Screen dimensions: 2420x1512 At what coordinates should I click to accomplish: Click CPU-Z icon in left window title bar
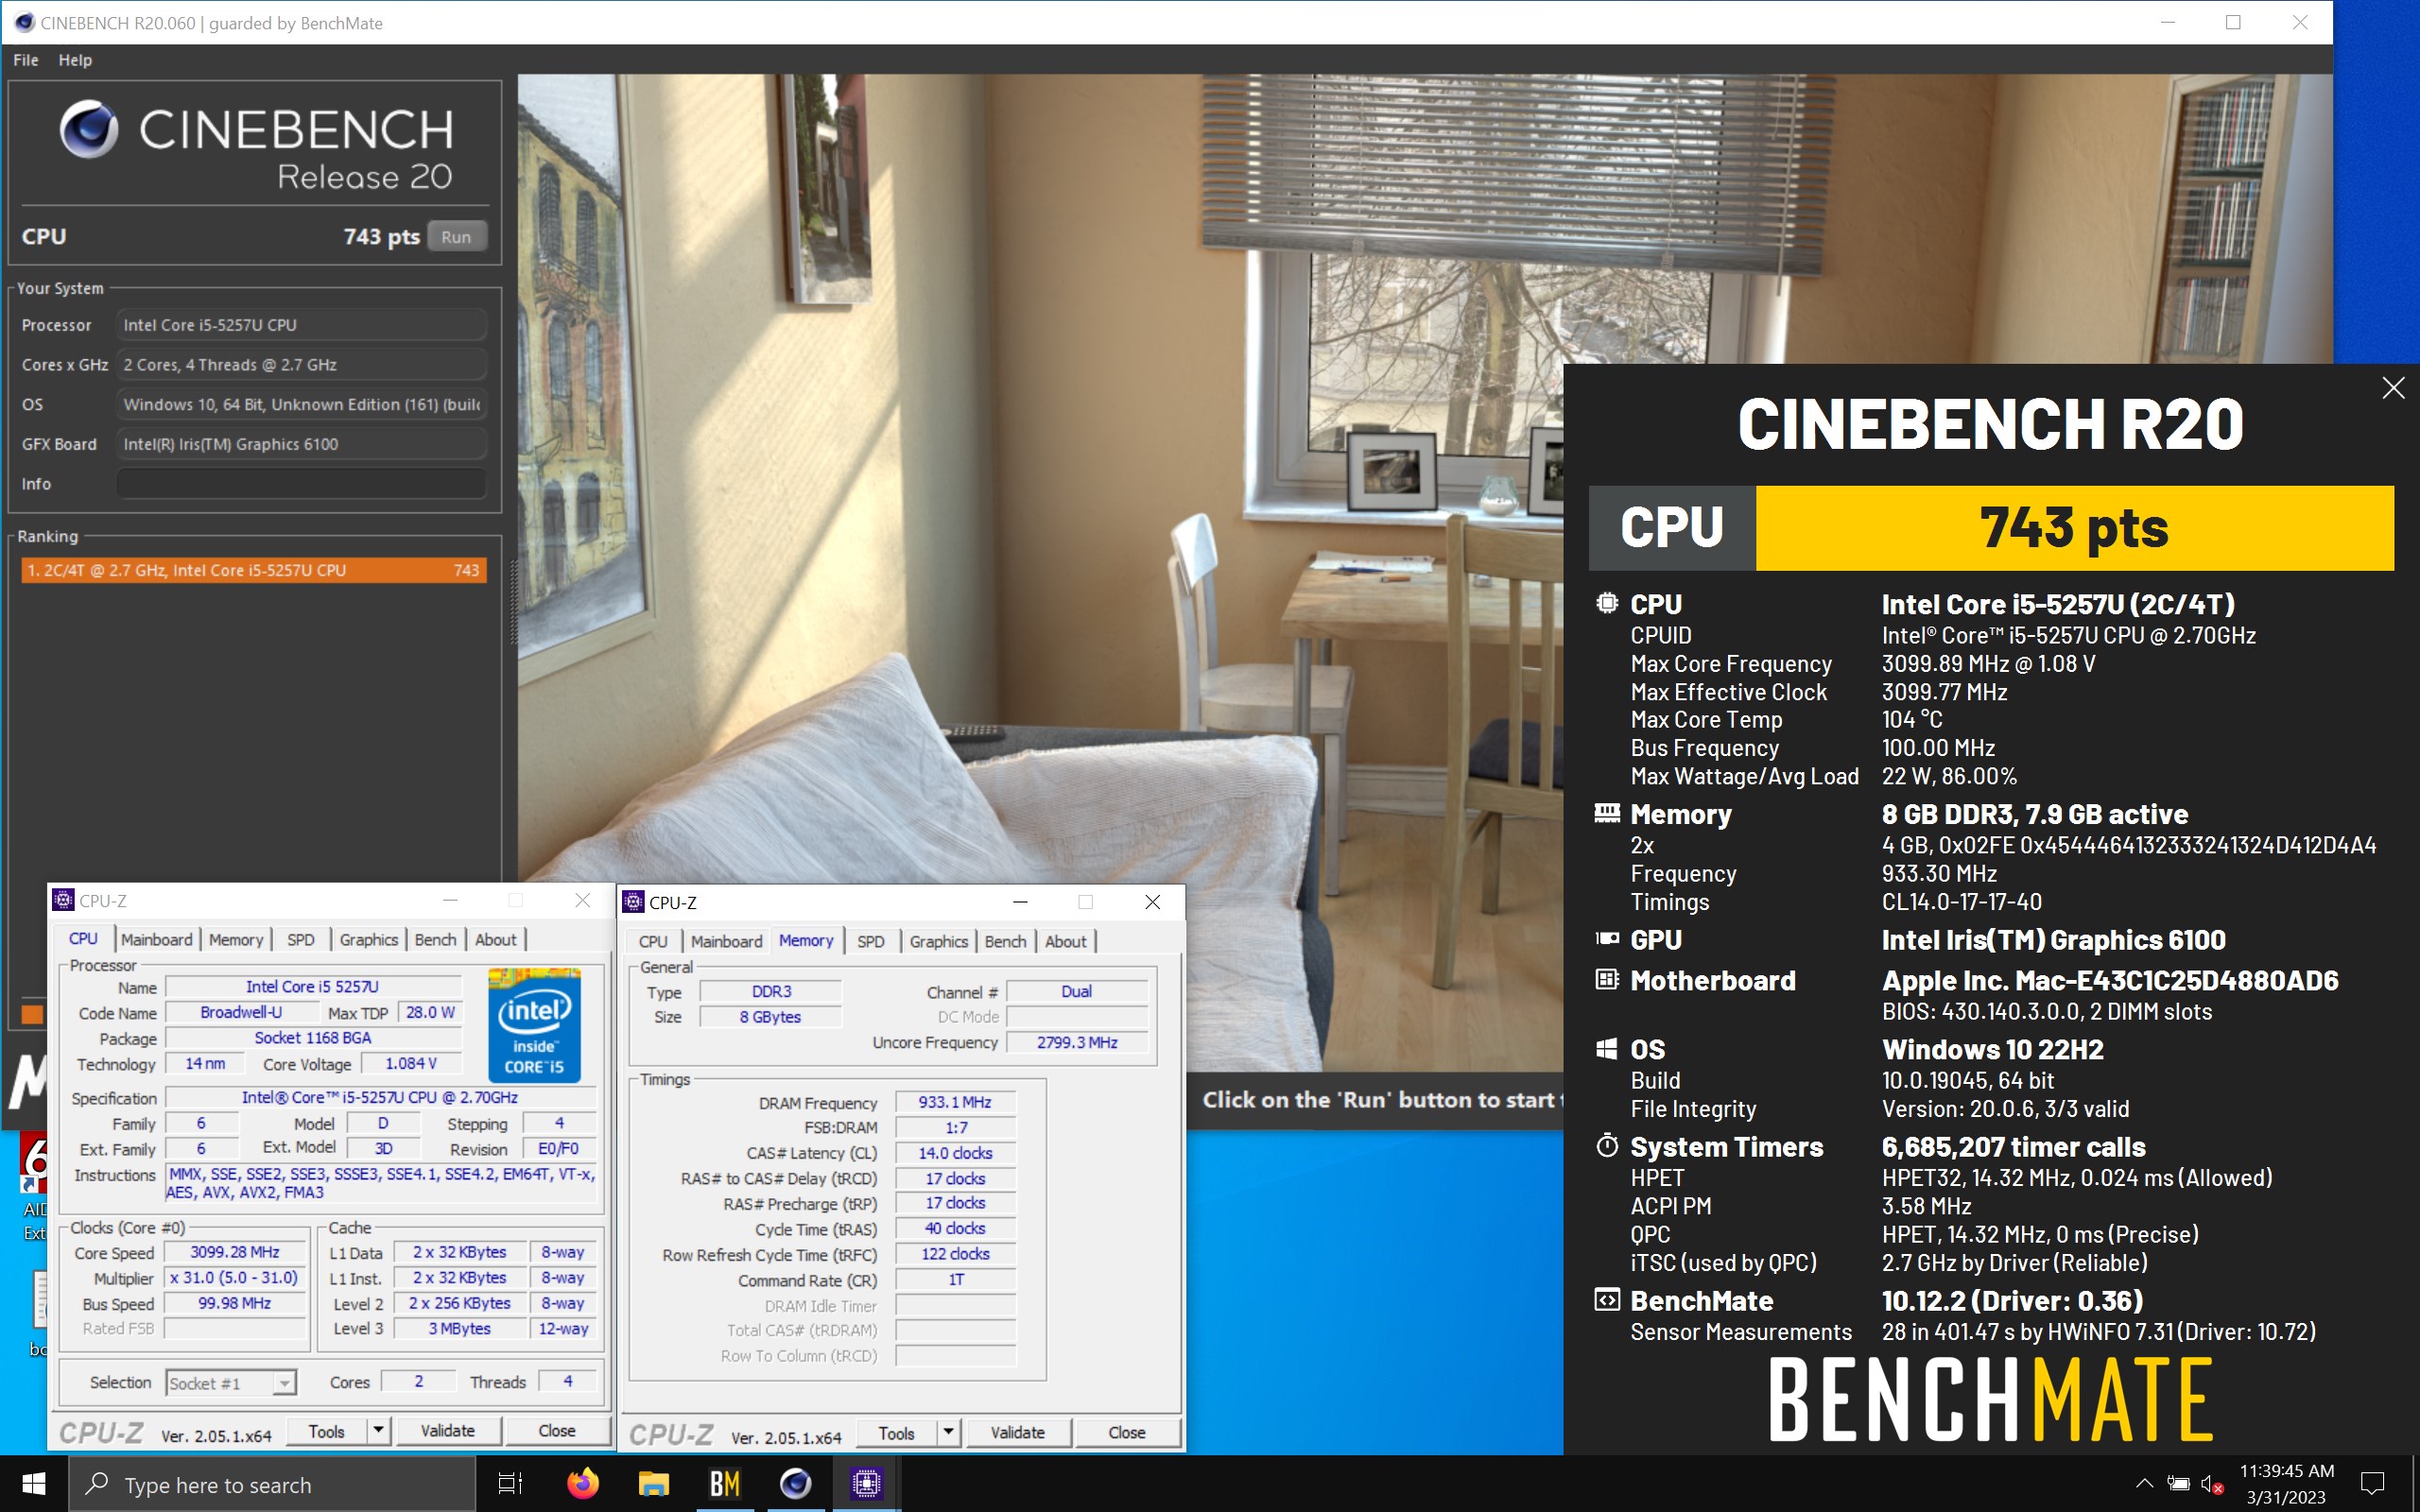coord(63,900)
